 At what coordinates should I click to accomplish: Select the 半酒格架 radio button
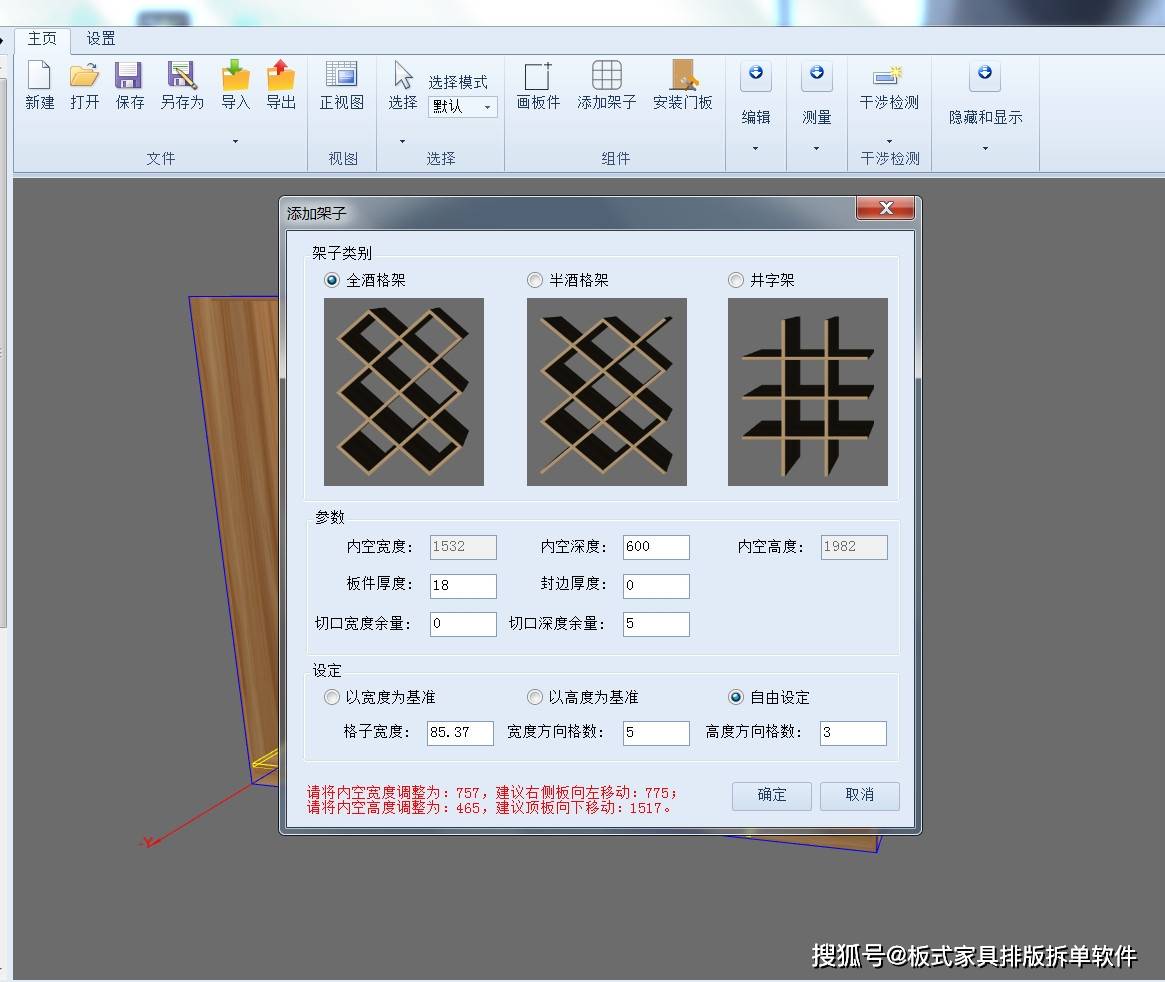pos(535,281)
